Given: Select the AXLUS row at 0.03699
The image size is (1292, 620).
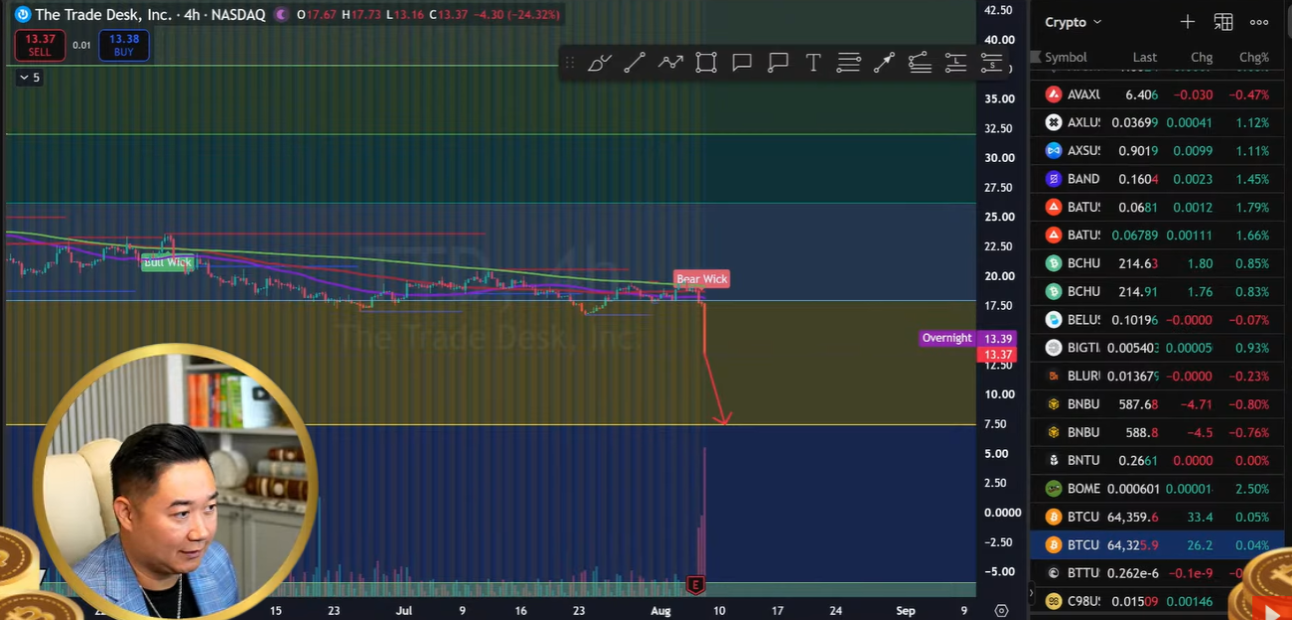Looking at the screenshot, I should coord(1157,123).
